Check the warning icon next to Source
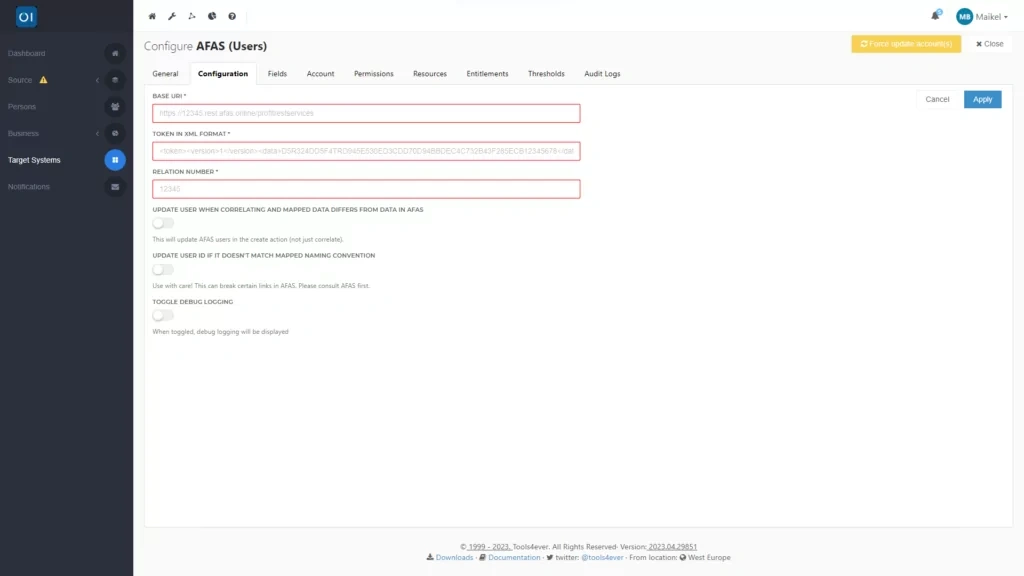Viewport: 1024px width, 576px height. [x=45, y=80]
